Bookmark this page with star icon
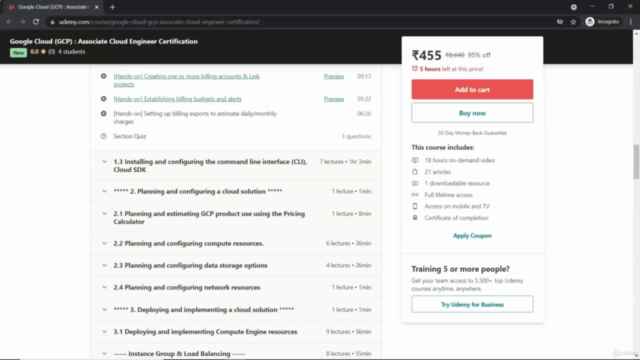 coord(573,22)
